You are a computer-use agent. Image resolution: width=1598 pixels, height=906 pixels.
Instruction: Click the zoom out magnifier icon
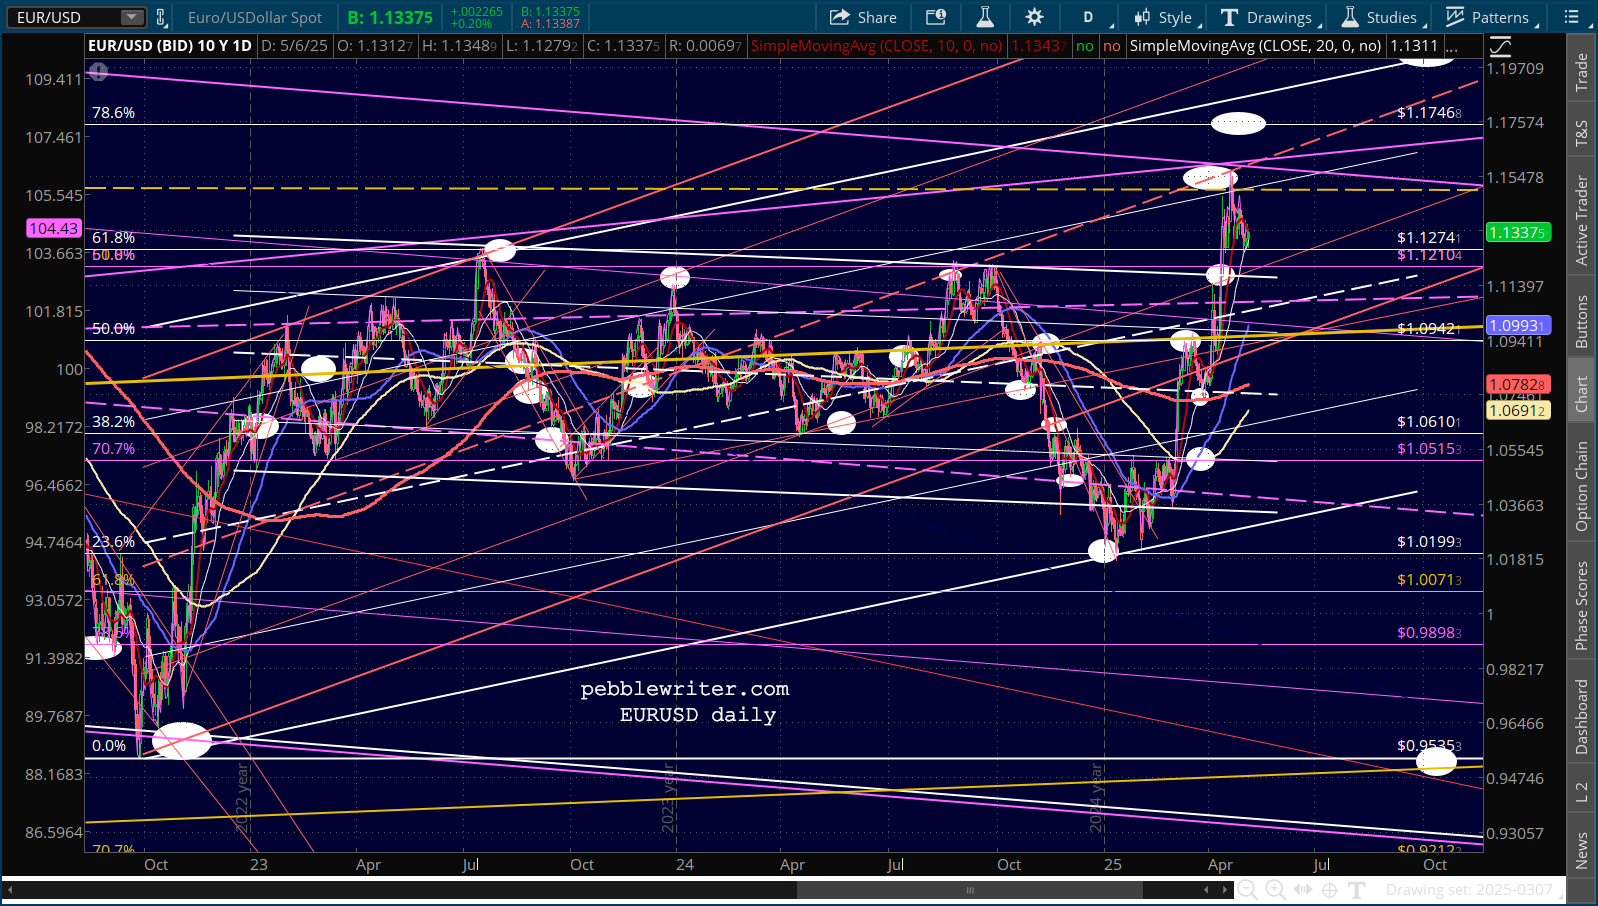(x=1248, y=890)
